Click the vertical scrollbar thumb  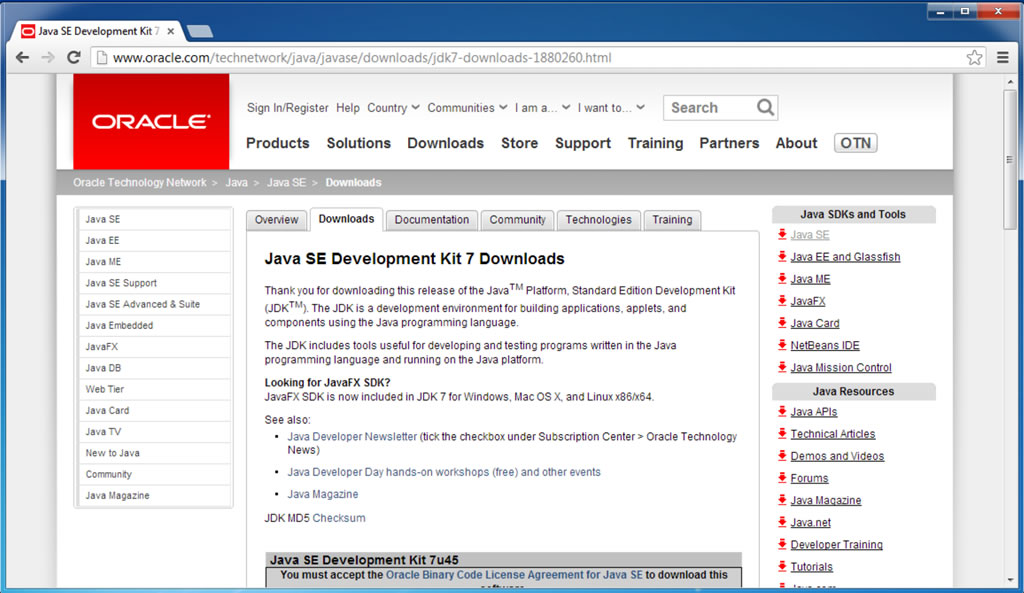coord(1010,159)
